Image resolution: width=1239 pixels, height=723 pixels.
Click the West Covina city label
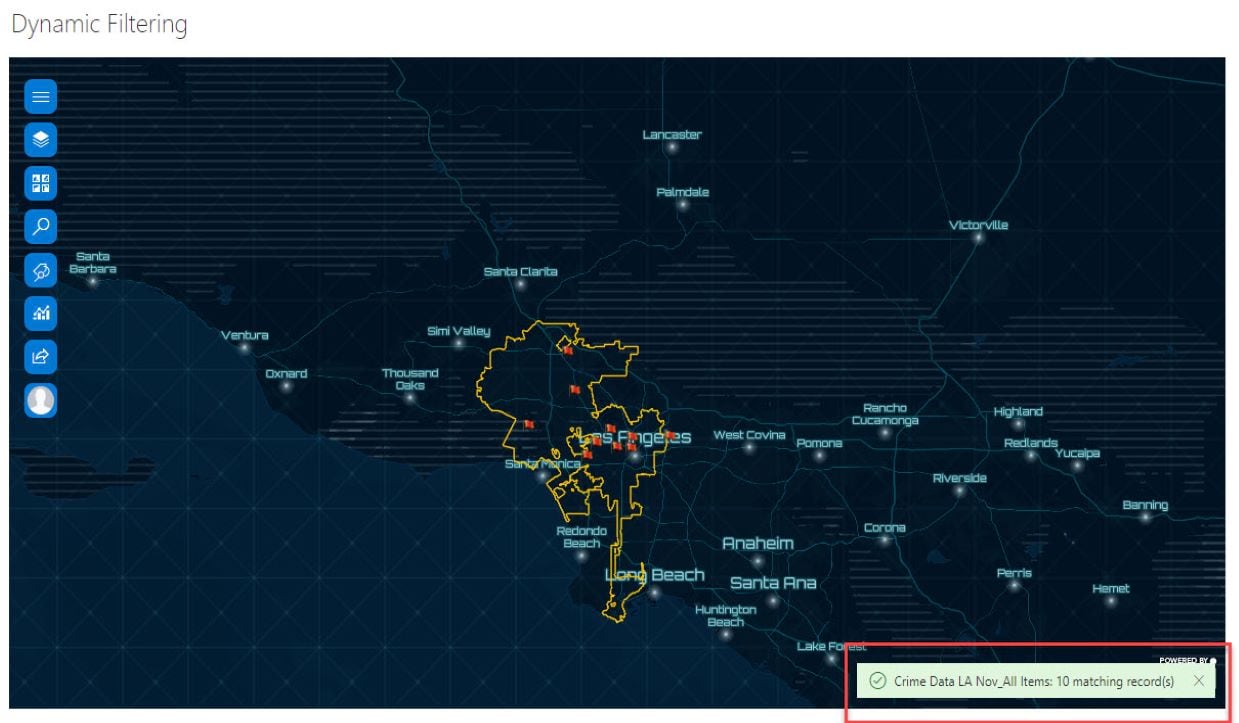click(749, 435)
